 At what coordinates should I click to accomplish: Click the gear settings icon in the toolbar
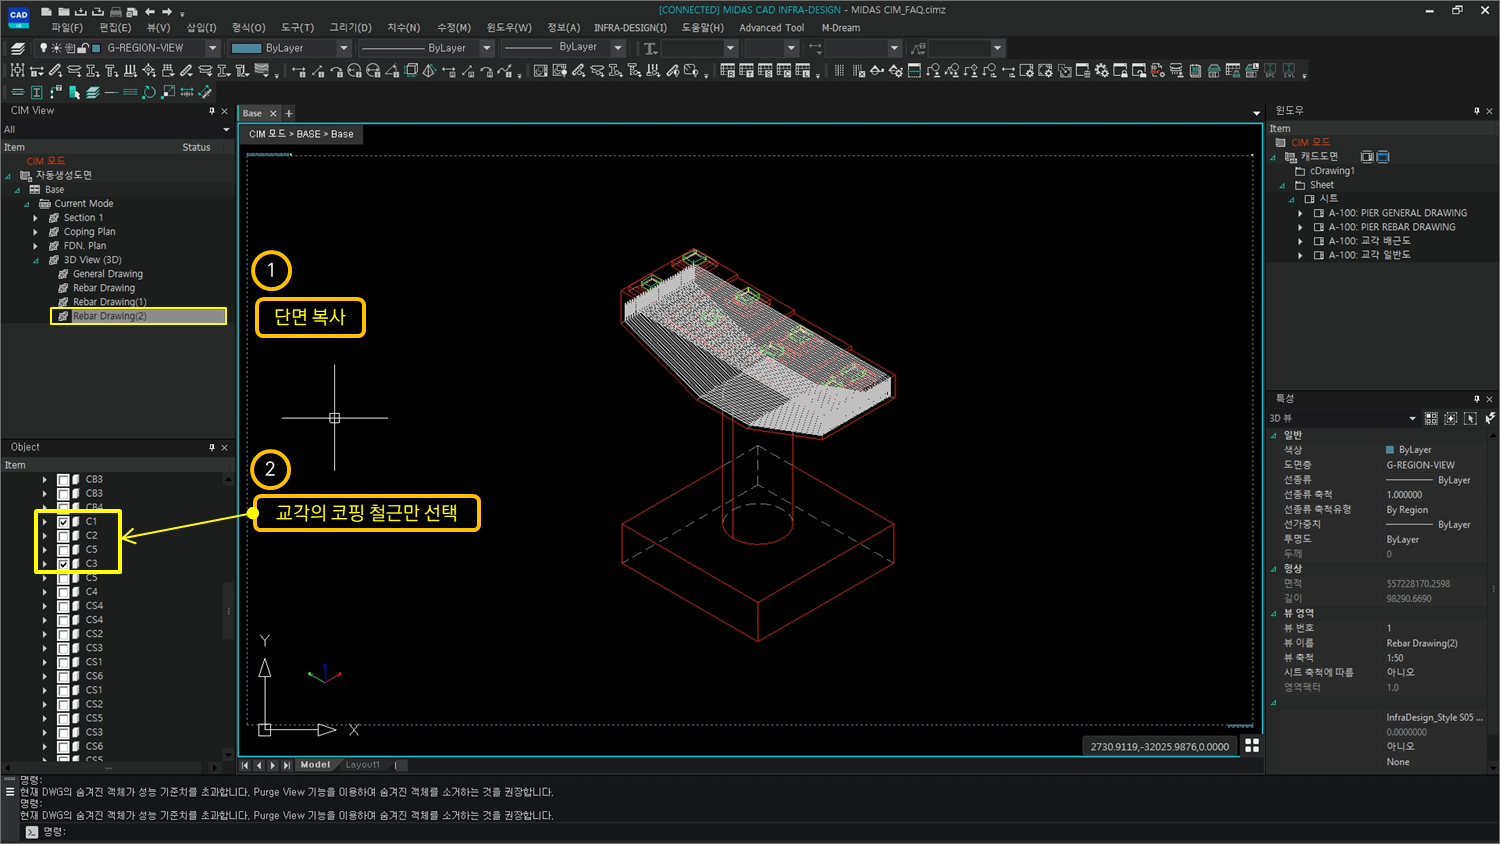1101,71
